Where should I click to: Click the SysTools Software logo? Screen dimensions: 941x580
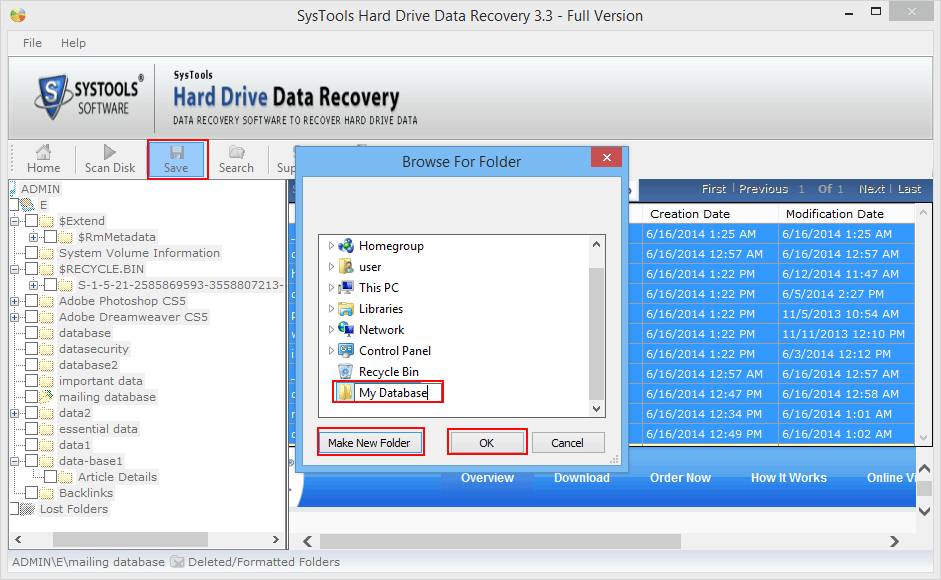(x=89, y=97)
